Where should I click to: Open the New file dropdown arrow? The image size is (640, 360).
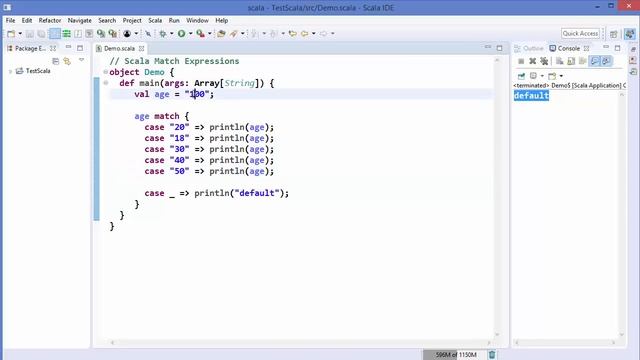tap(20, 33)
